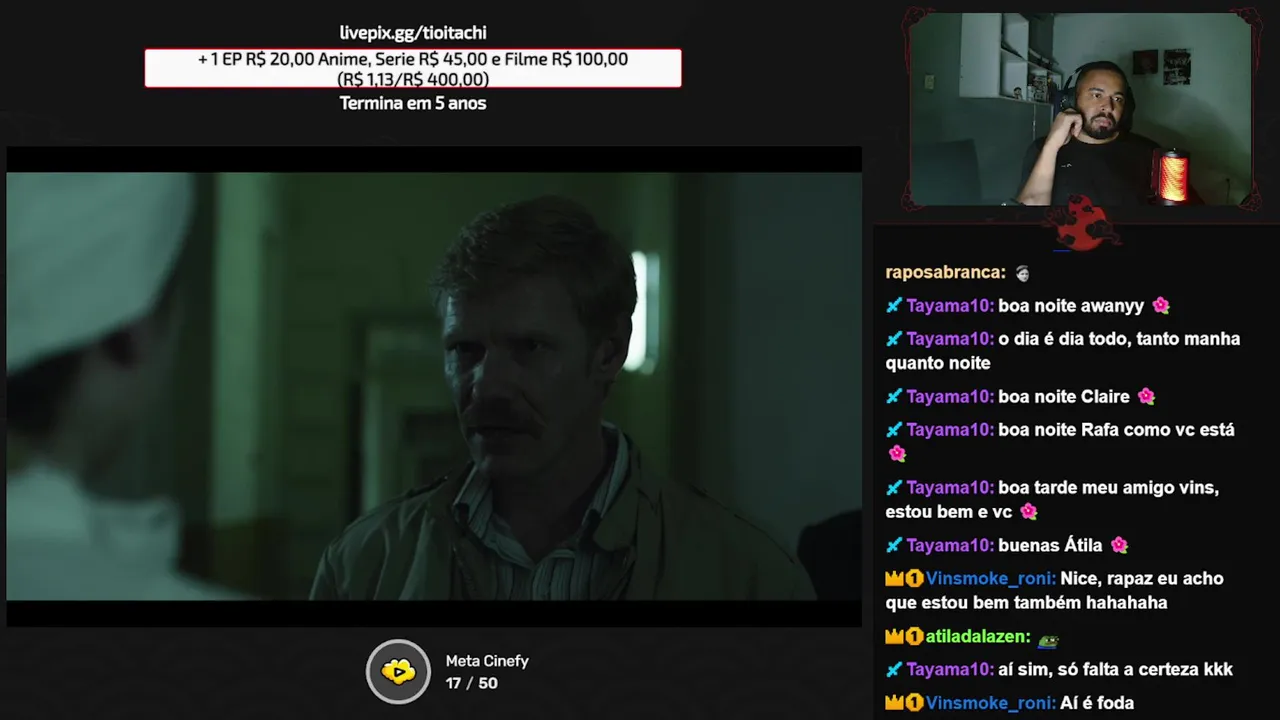1280x720 pixels.
Task: Click the number 1 badge beside atiladalazen
Action: point(914,637)
